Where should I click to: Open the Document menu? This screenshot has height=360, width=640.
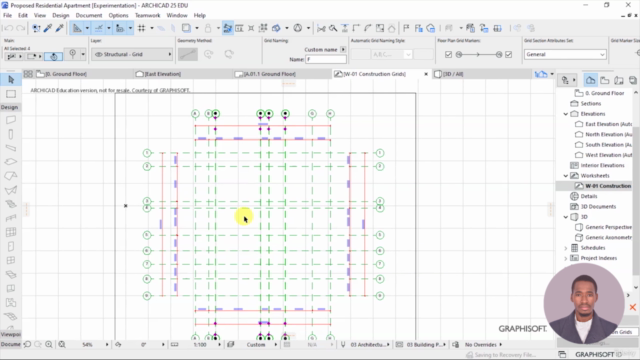click(x=89, y=15)
